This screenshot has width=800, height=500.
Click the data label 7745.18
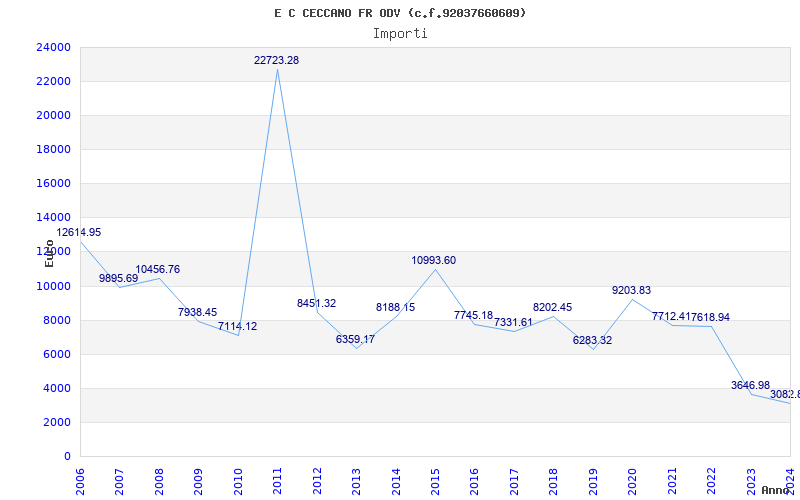tap(473, 315)
